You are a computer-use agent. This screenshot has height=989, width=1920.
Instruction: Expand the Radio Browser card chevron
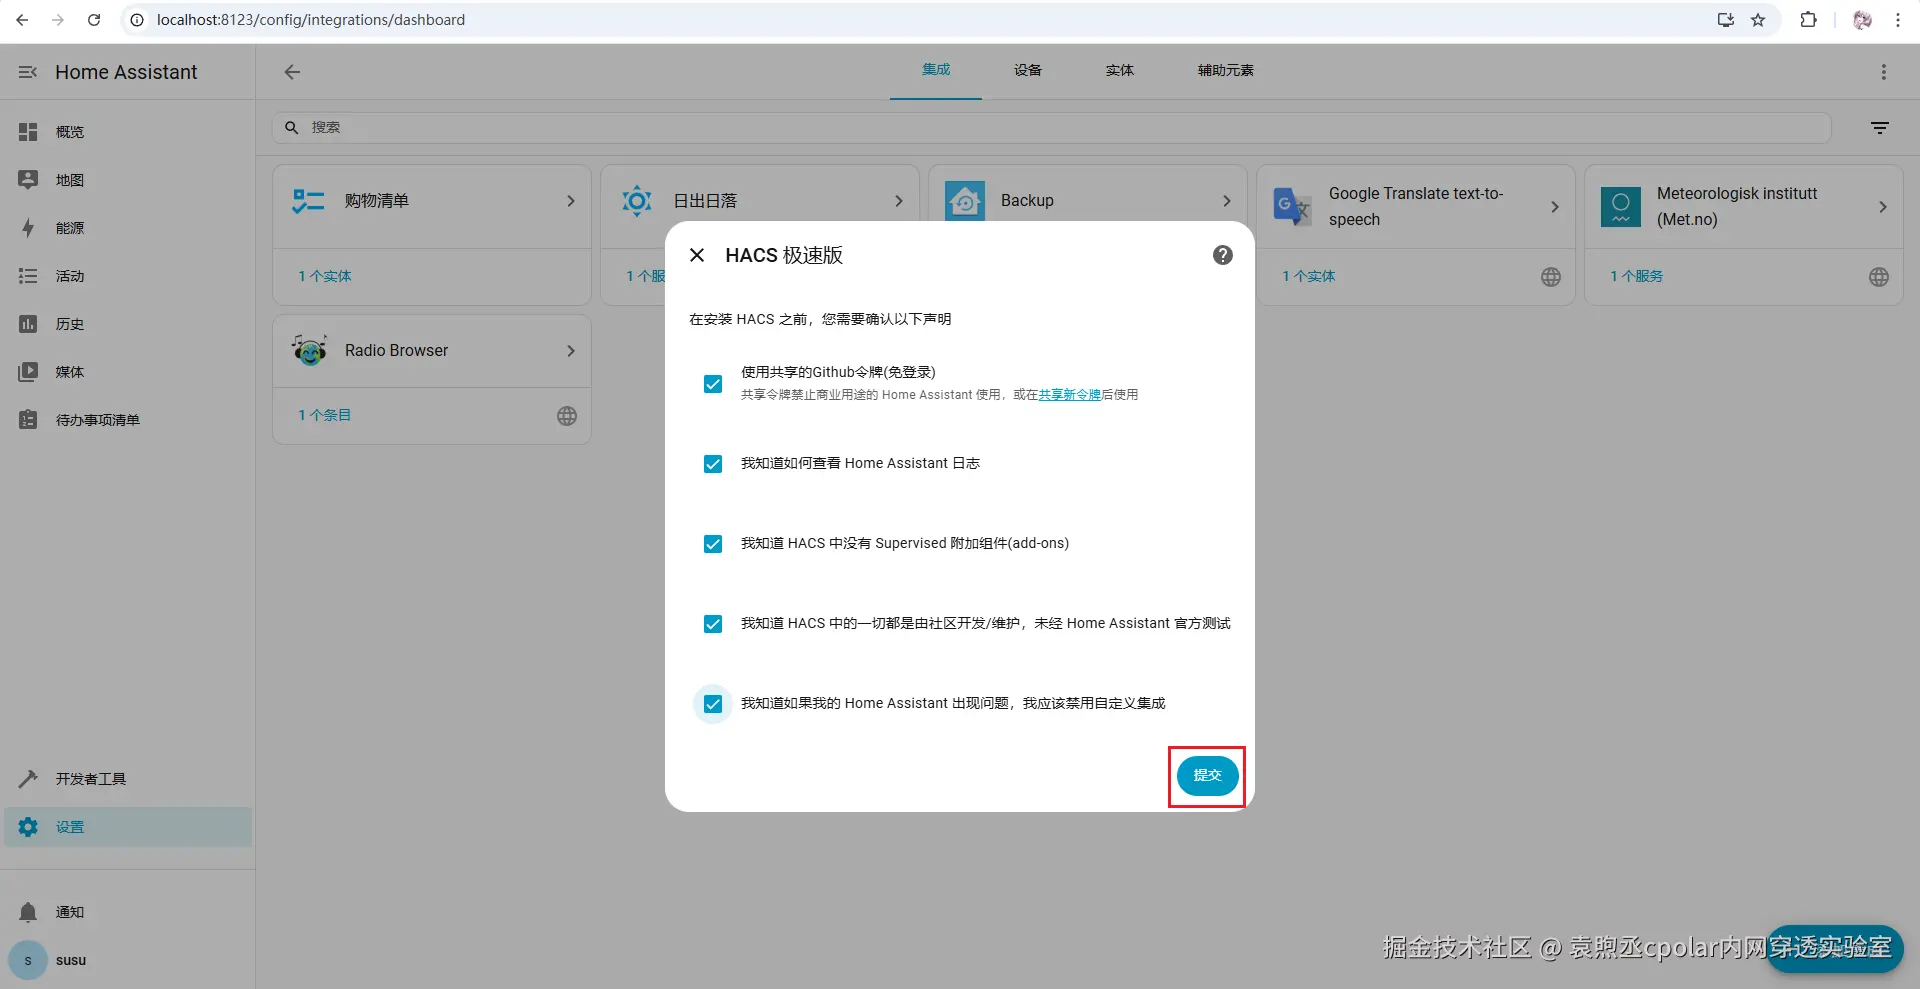[571, 351]
